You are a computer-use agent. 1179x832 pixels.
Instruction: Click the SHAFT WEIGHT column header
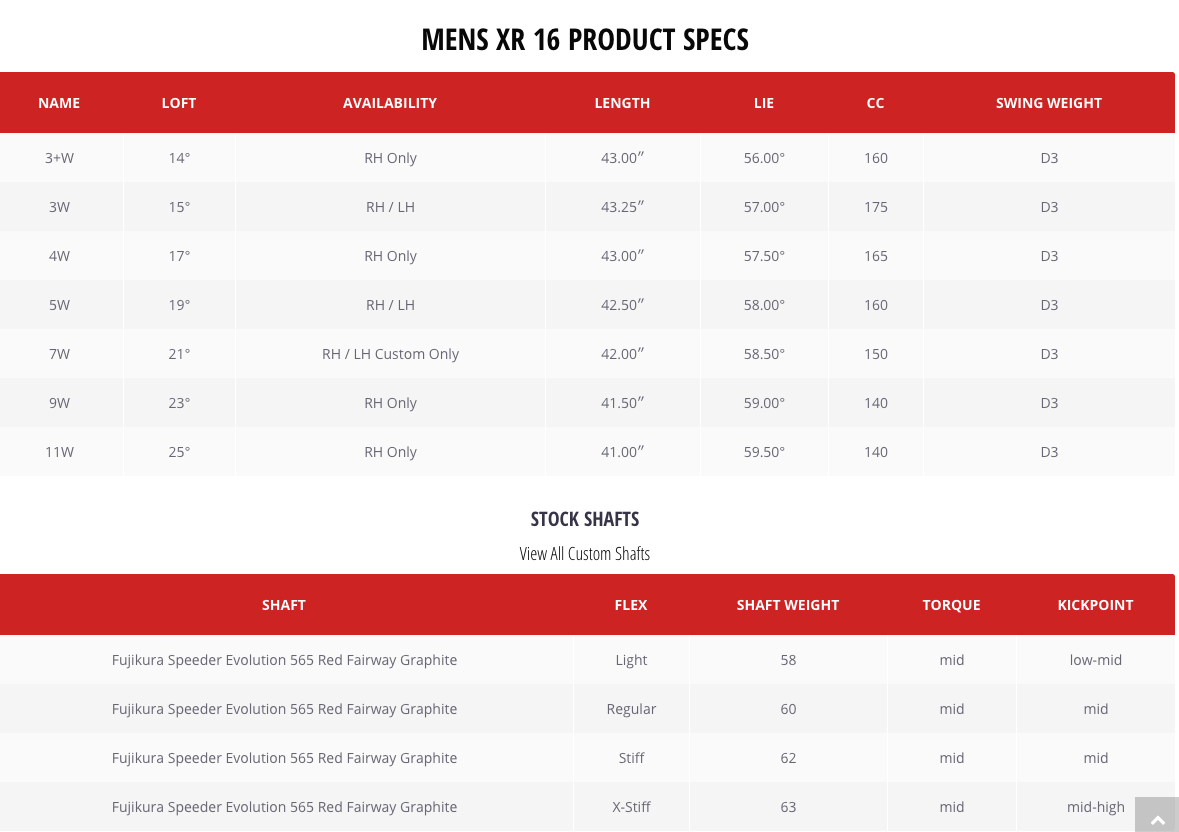(x=787, y=605)
